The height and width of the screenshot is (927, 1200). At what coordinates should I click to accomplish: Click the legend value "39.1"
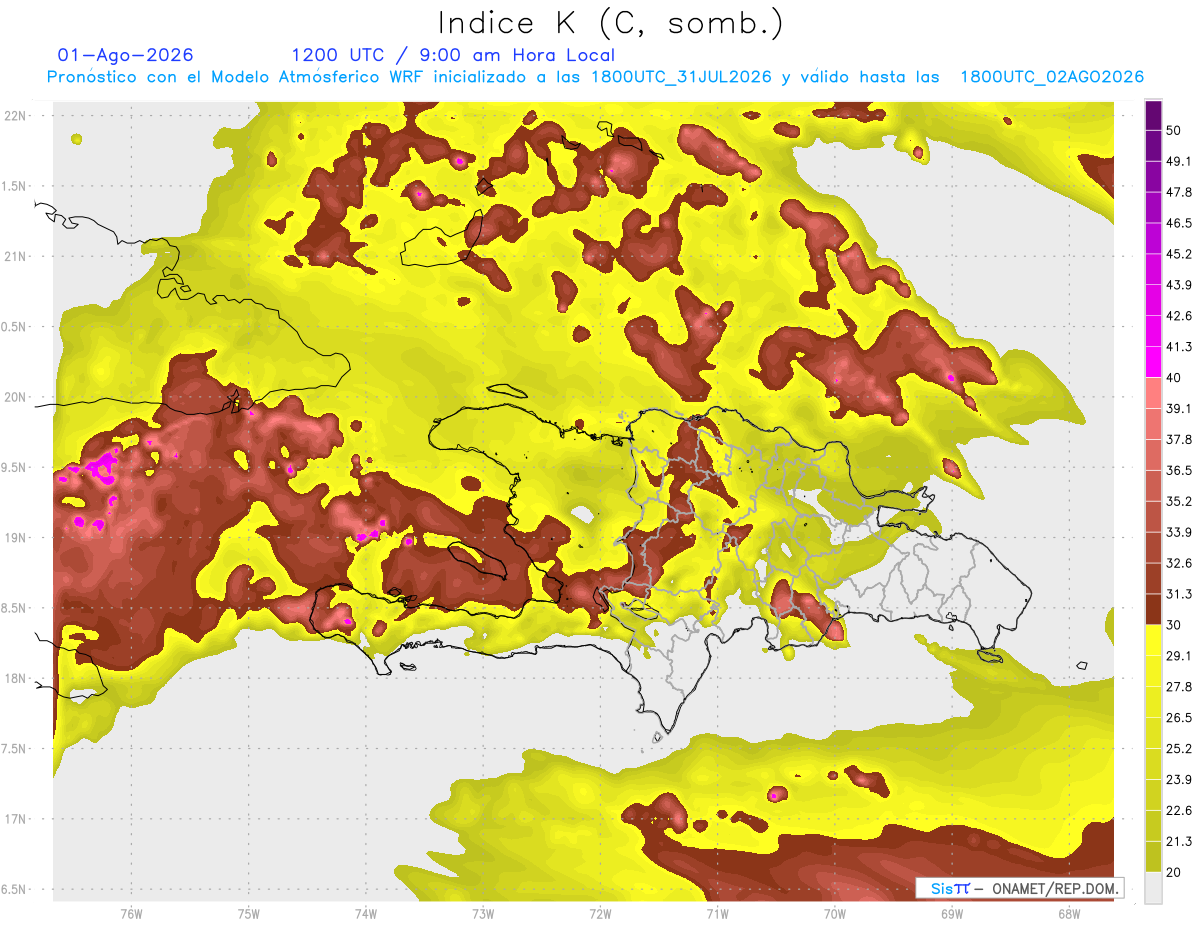[x=1179, y=408]
